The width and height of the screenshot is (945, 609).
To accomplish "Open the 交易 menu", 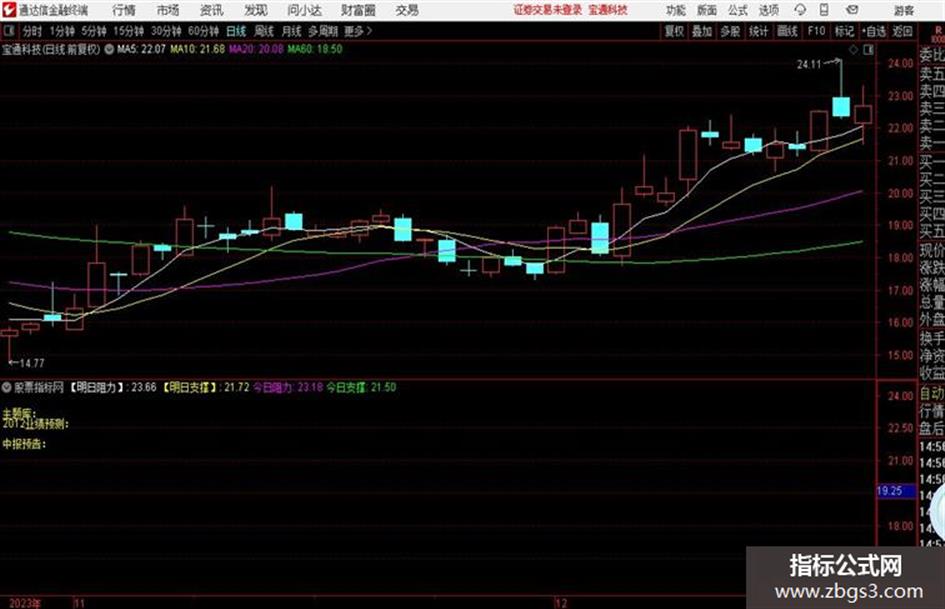I will 407,10.
